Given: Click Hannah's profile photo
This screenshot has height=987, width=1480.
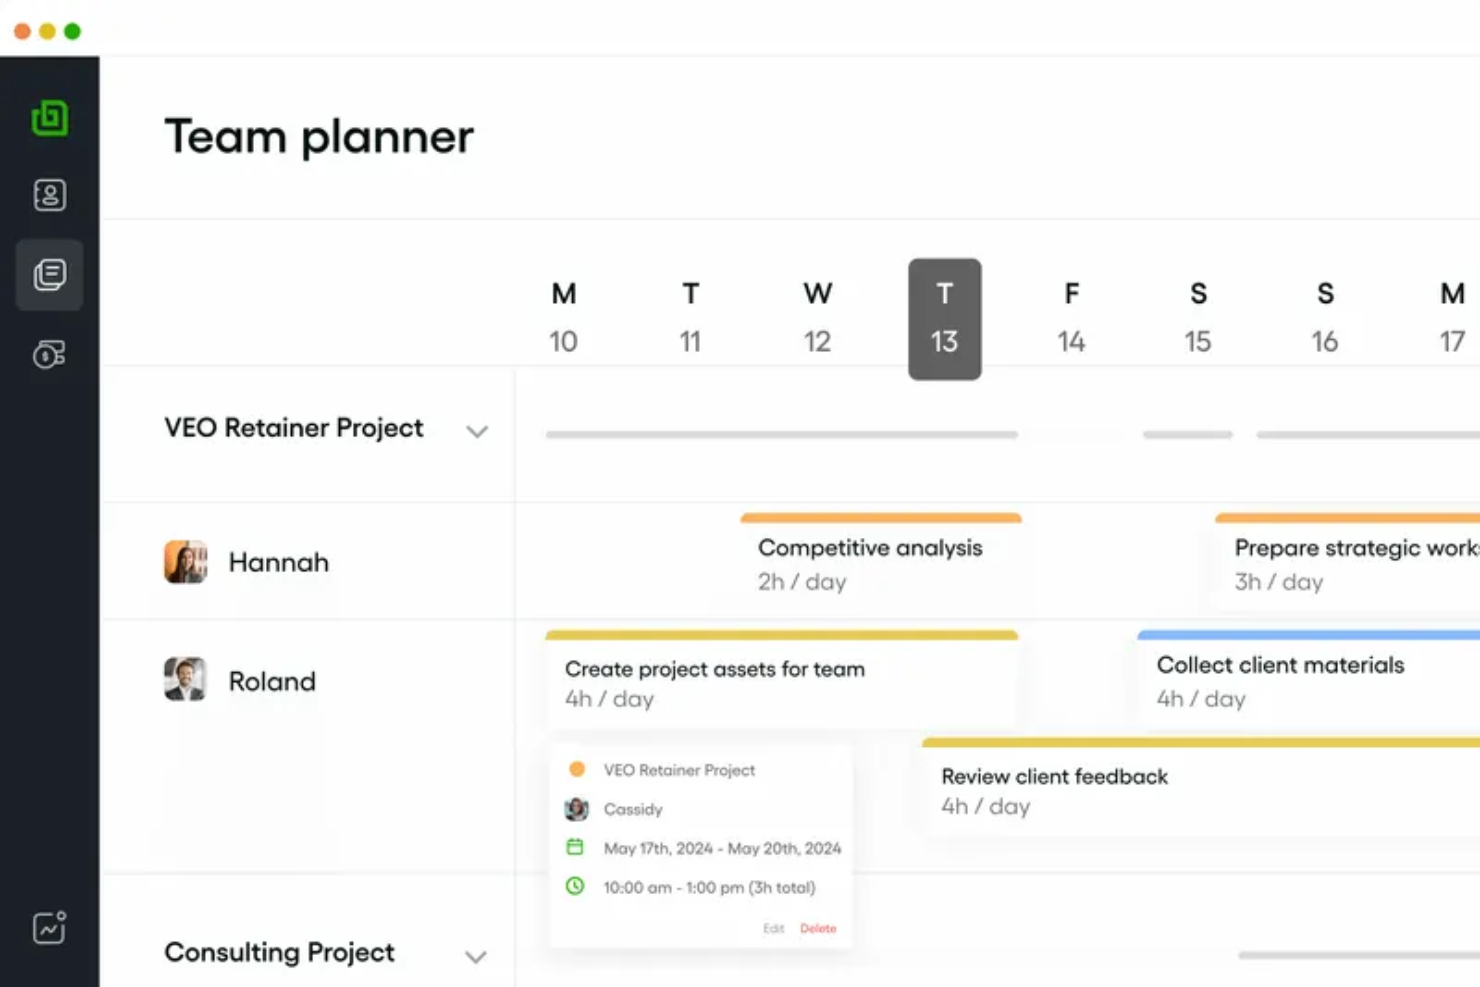Looking at the screenshot, I should point(185,562).
